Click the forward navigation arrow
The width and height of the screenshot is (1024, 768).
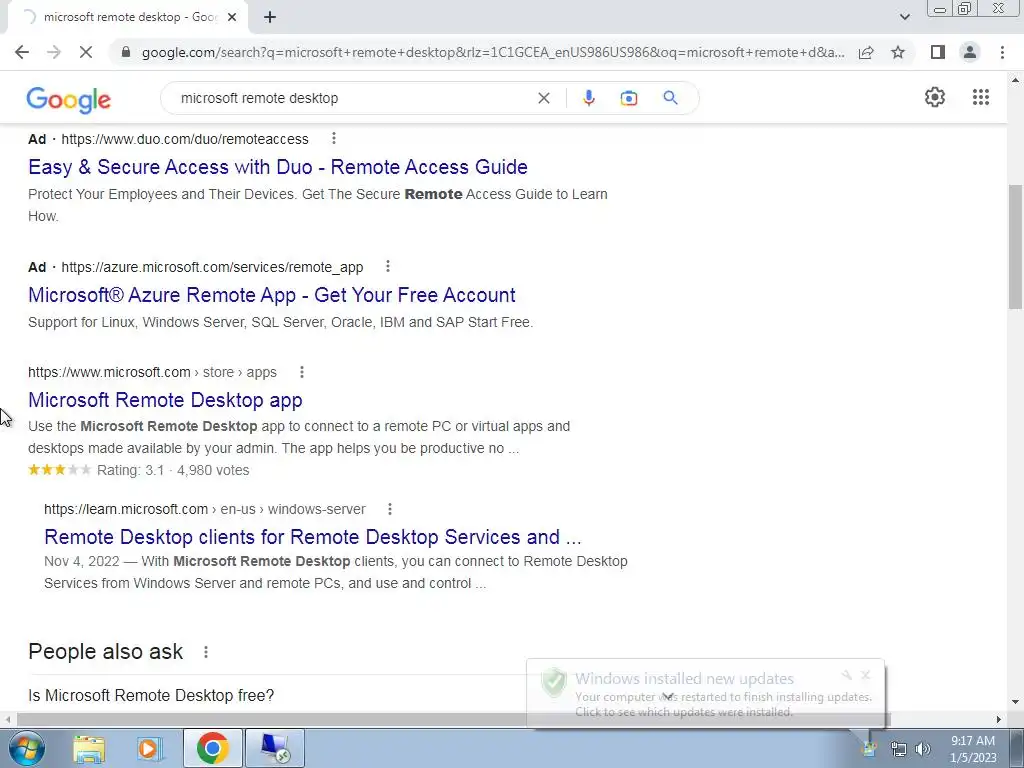coord(54,52)
